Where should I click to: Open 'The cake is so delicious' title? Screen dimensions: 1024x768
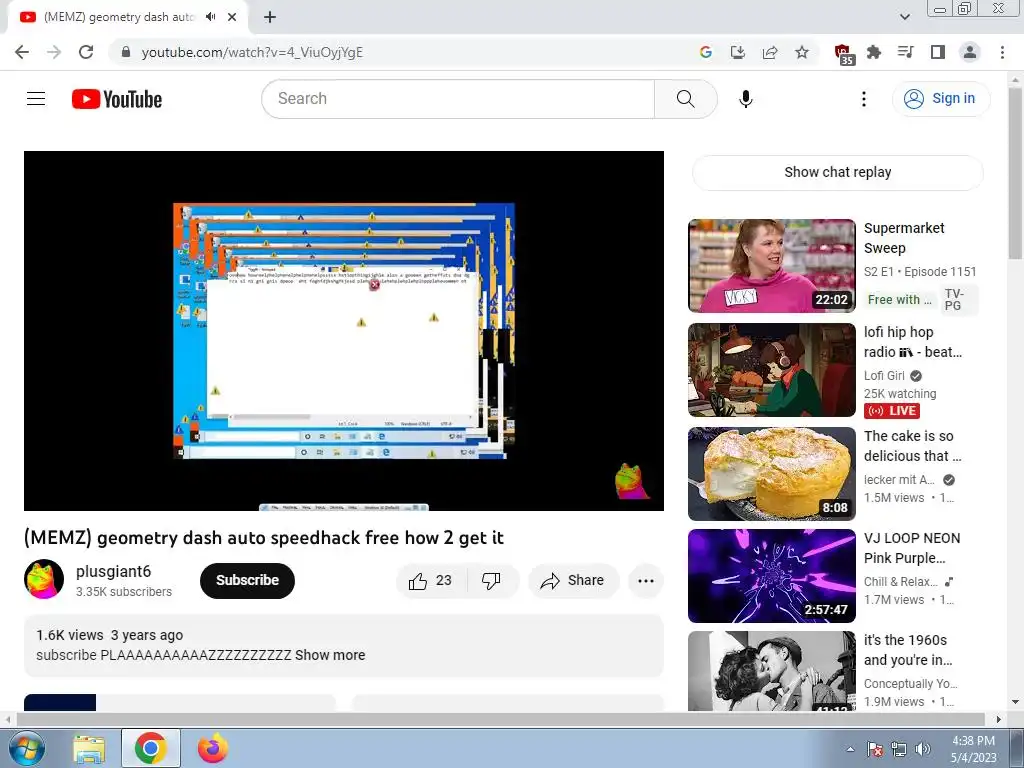click(x=912, y=446)
